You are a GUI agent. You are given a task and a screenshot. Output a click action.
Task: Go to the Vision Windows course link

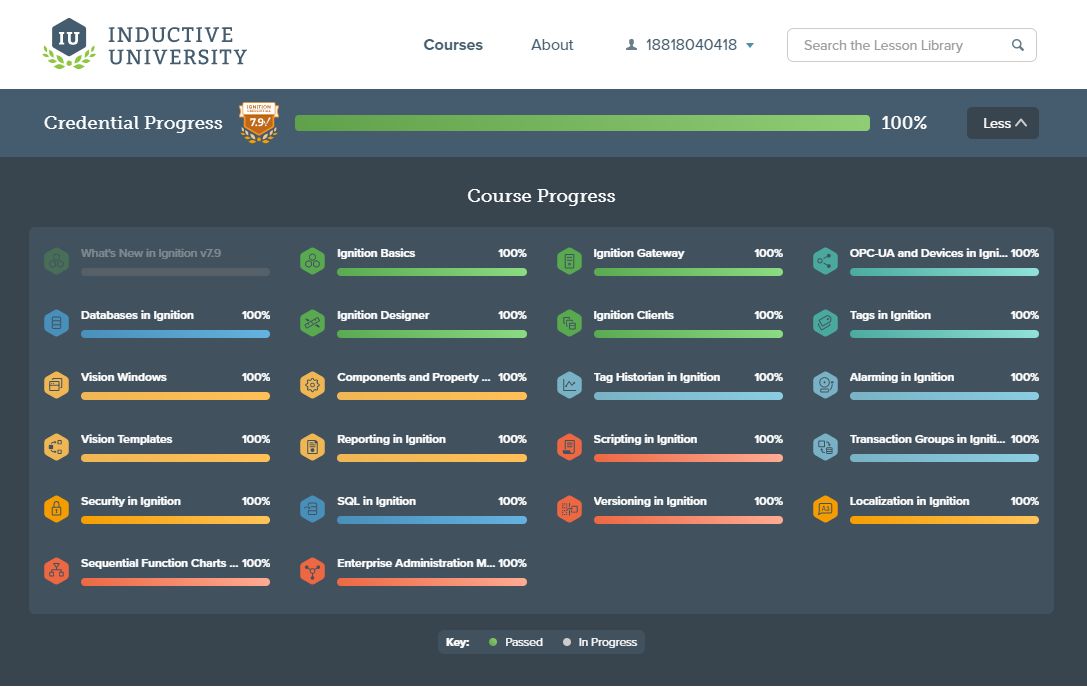pos(123,377)
